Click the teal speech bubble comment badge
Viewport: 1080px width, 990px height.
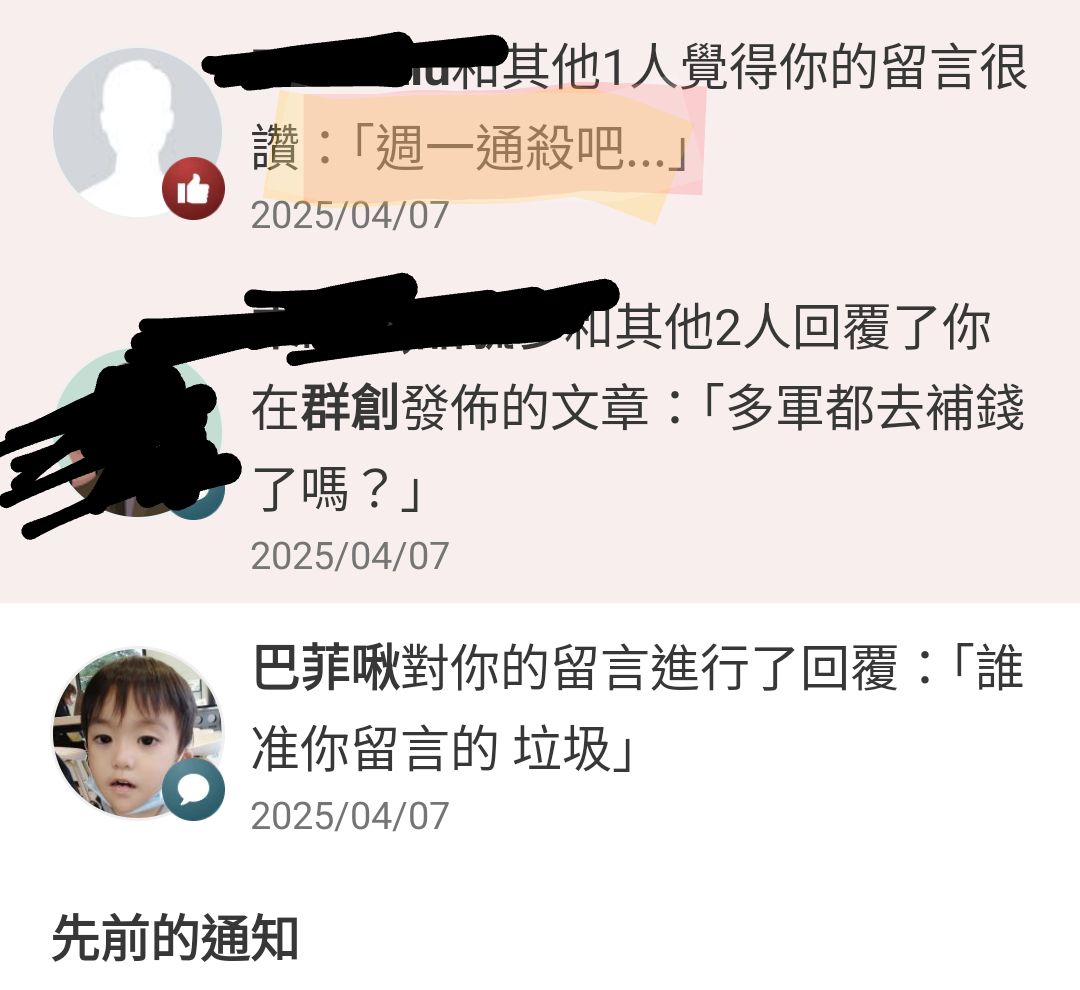pos(194,790)
